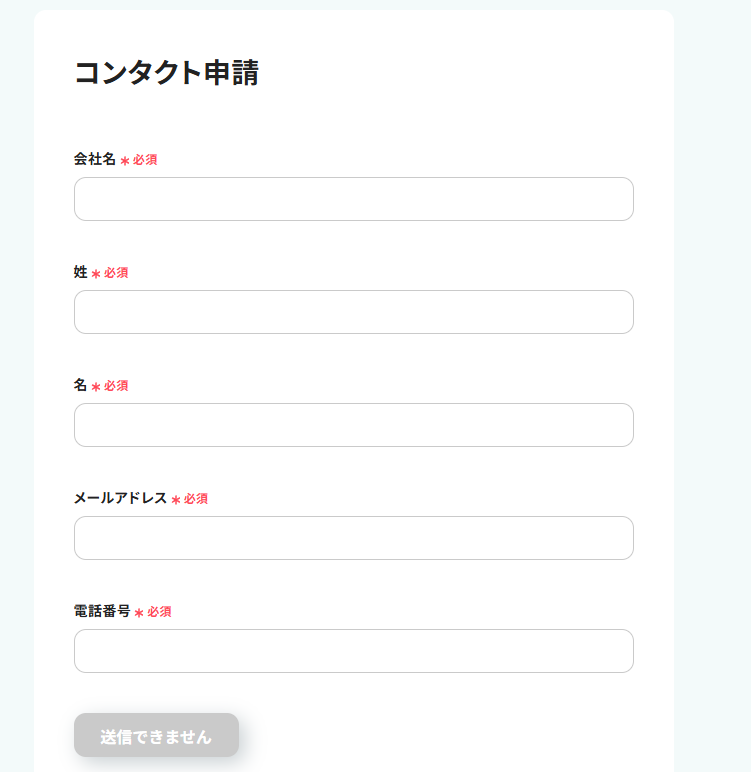
Task: Focus the 電話番号 input box
Action: click(353, 651)
